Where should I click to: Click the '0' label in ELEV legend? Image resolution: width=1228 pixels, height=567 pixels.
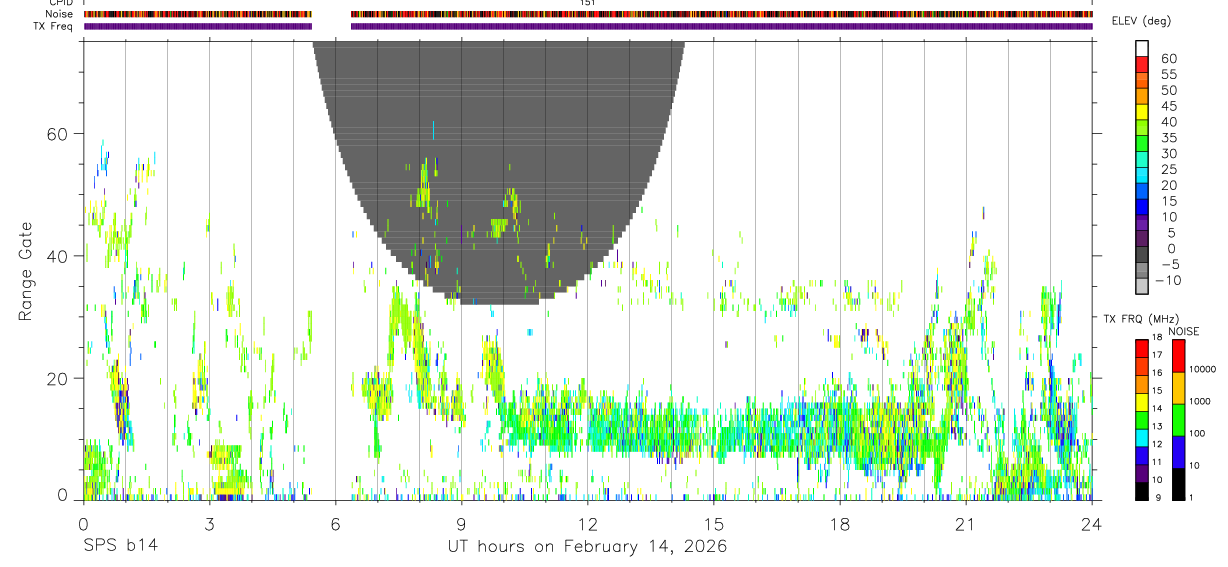(1172, 248)
